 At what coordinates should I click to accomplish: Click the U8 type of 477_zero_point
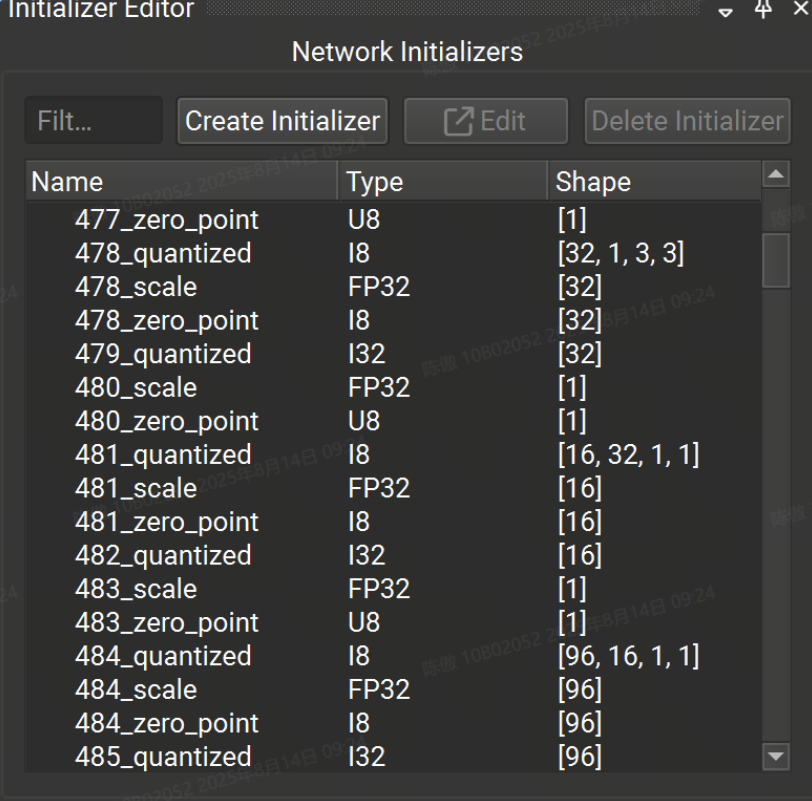pyautogui.click(x=364, y=220)
